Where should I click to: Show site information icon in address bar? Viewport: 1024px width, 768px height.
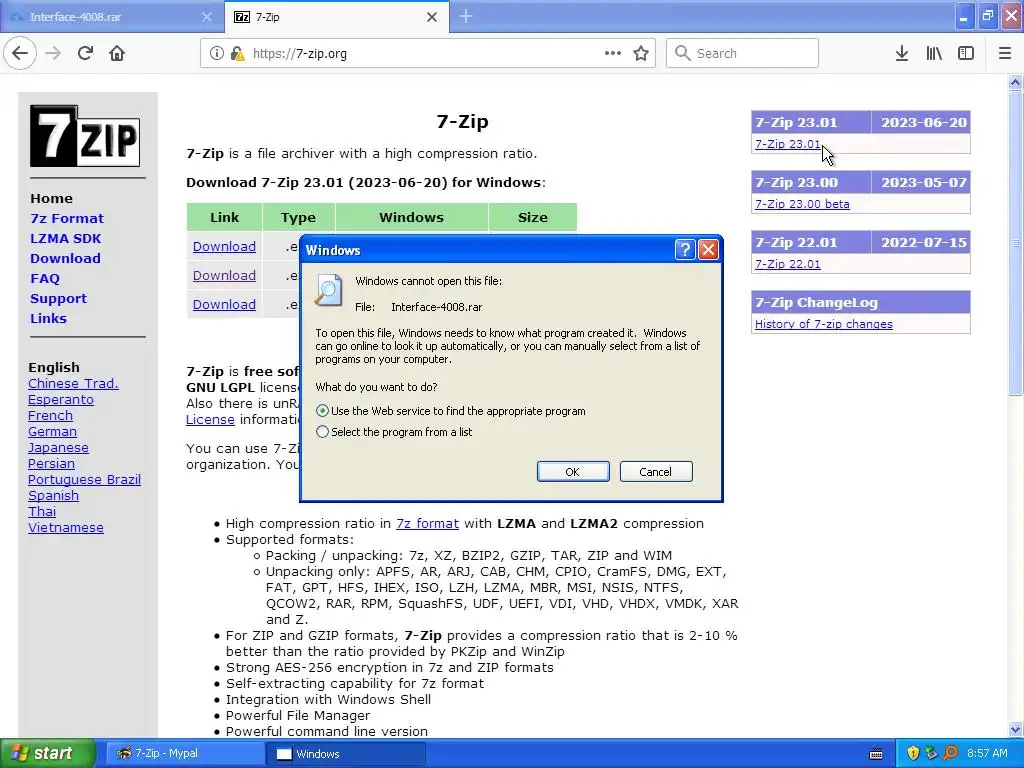pos(216,54)
